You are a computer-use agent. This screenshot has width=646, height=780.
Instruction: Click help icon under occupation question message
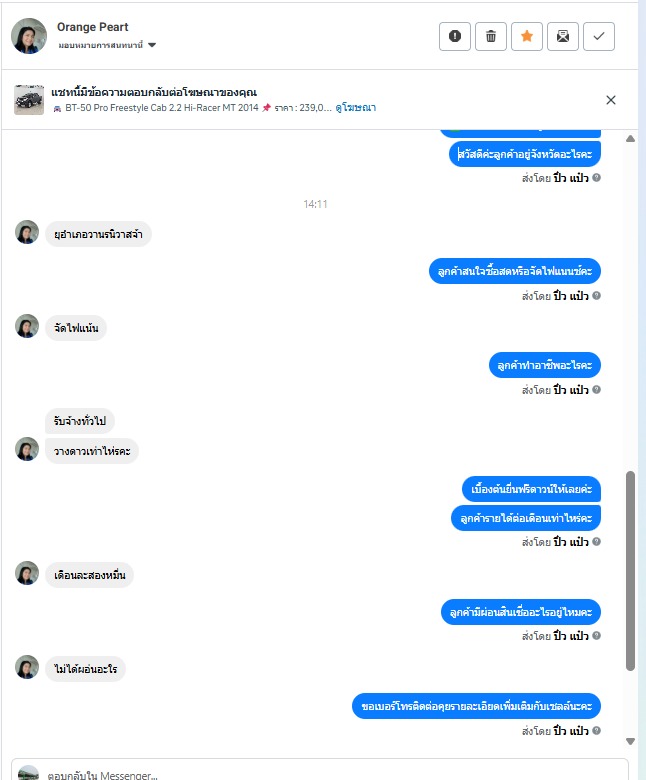[x=596, y=390]
